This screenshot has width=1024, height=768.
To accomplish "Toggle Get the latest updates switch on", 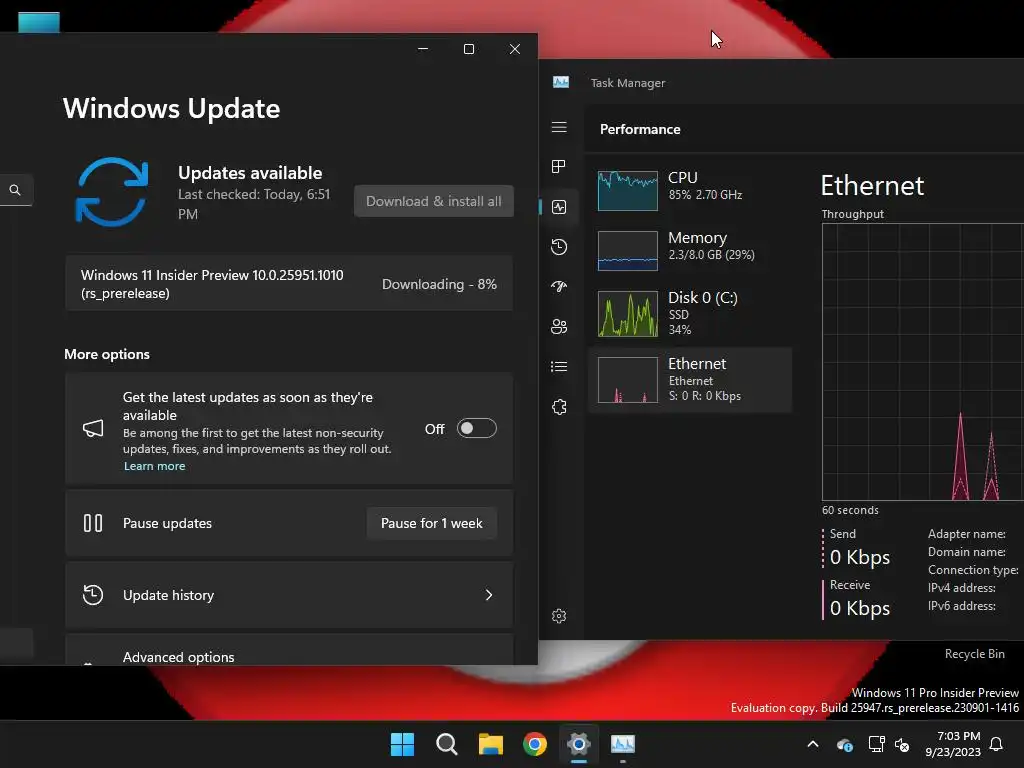I will tap(477, 428).
